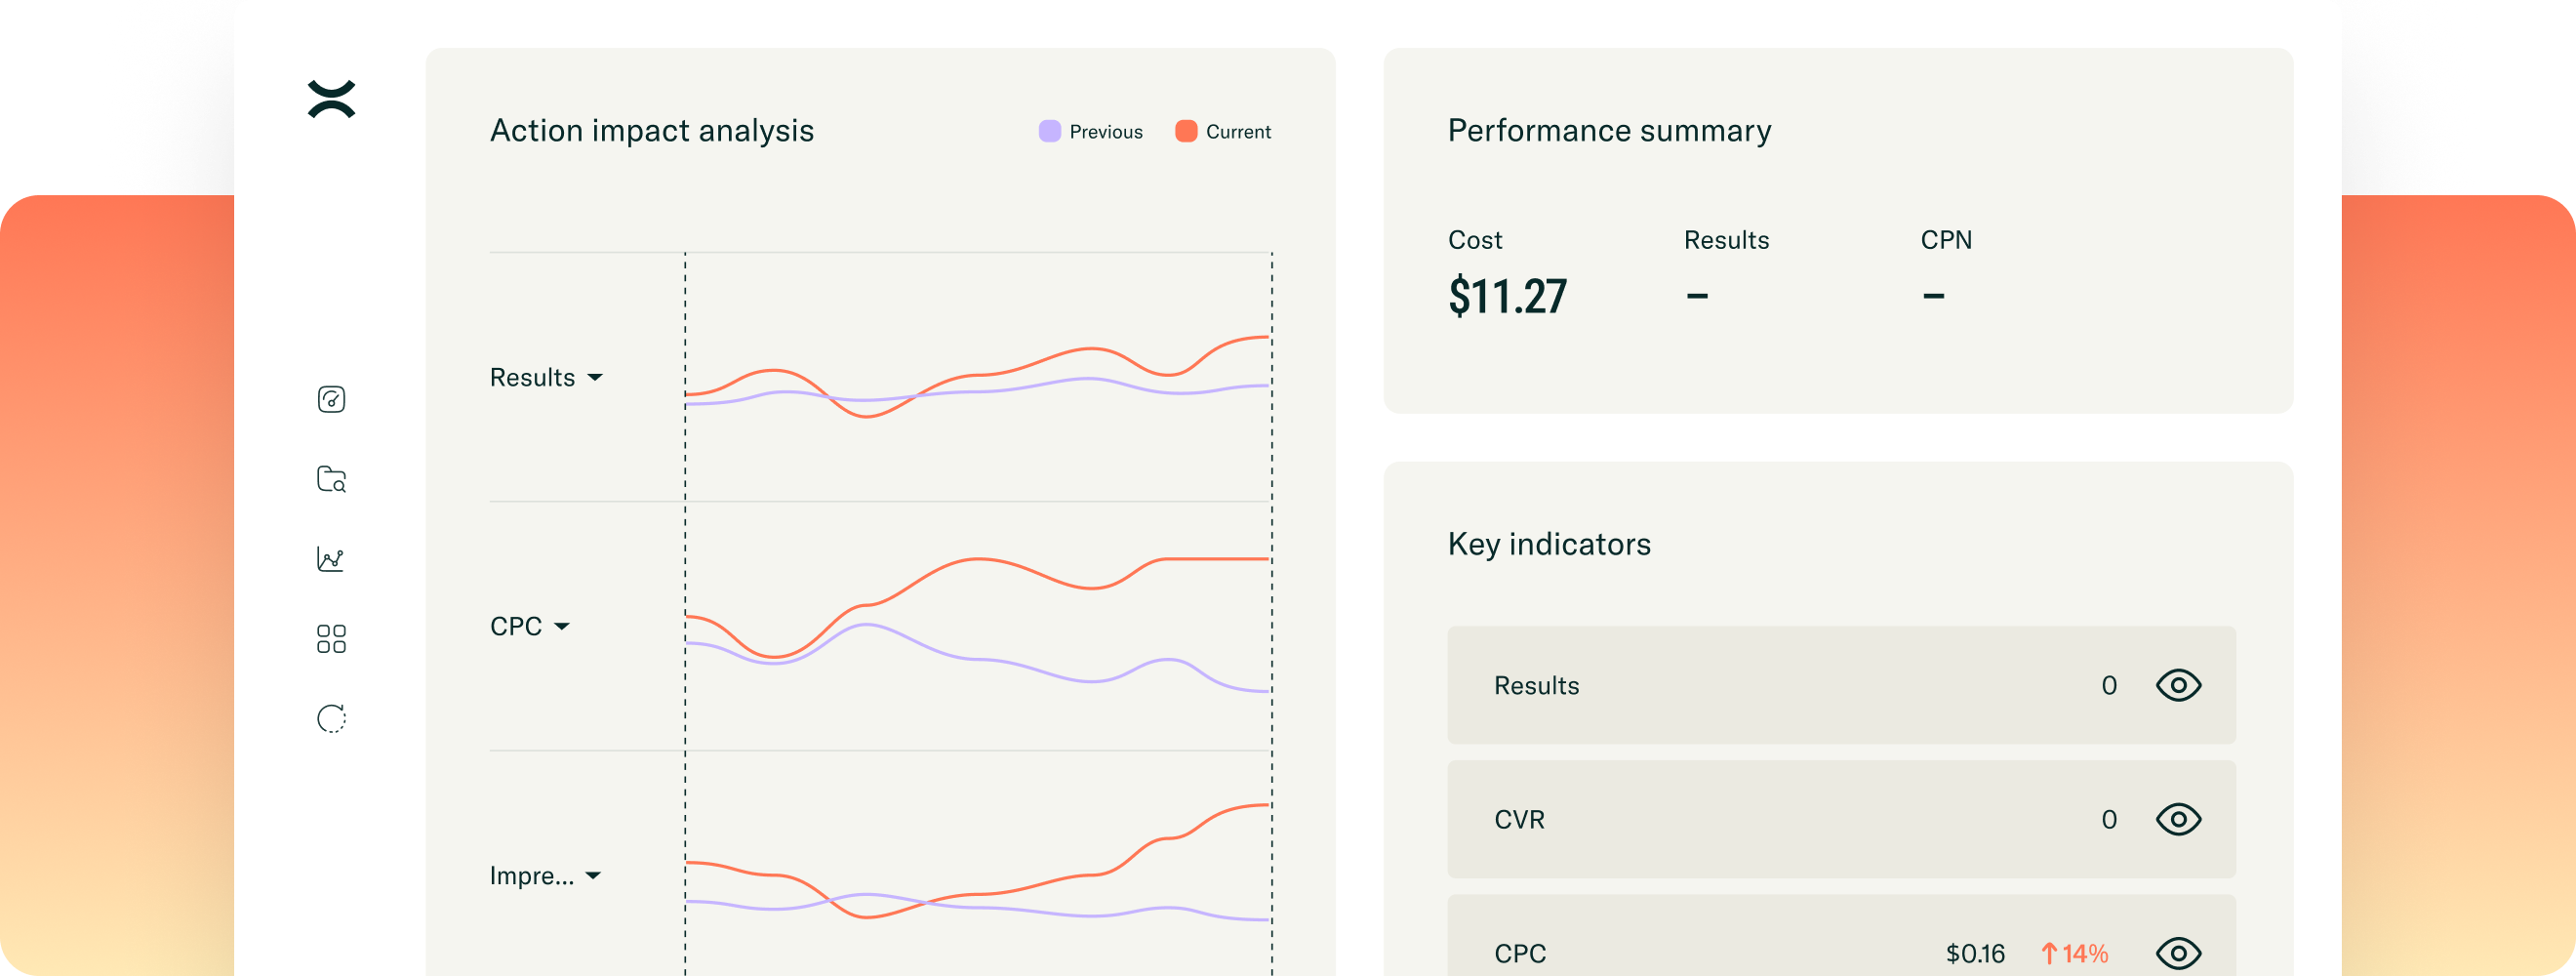The image size is (2576, 976).
Task: Open the line chart analytics icon
Action: coord(331,559)
